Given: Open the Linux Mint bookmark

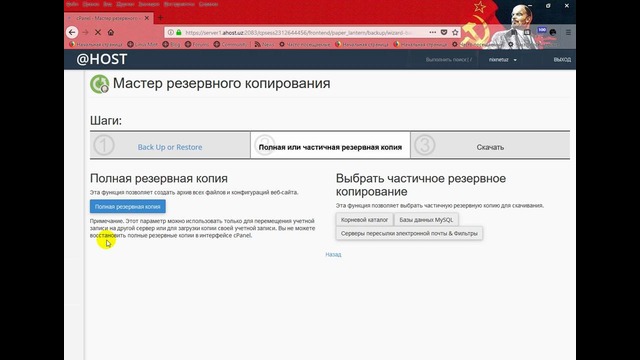Looking at the screenshot, I should pyautogui.click(x=142, y=44).
